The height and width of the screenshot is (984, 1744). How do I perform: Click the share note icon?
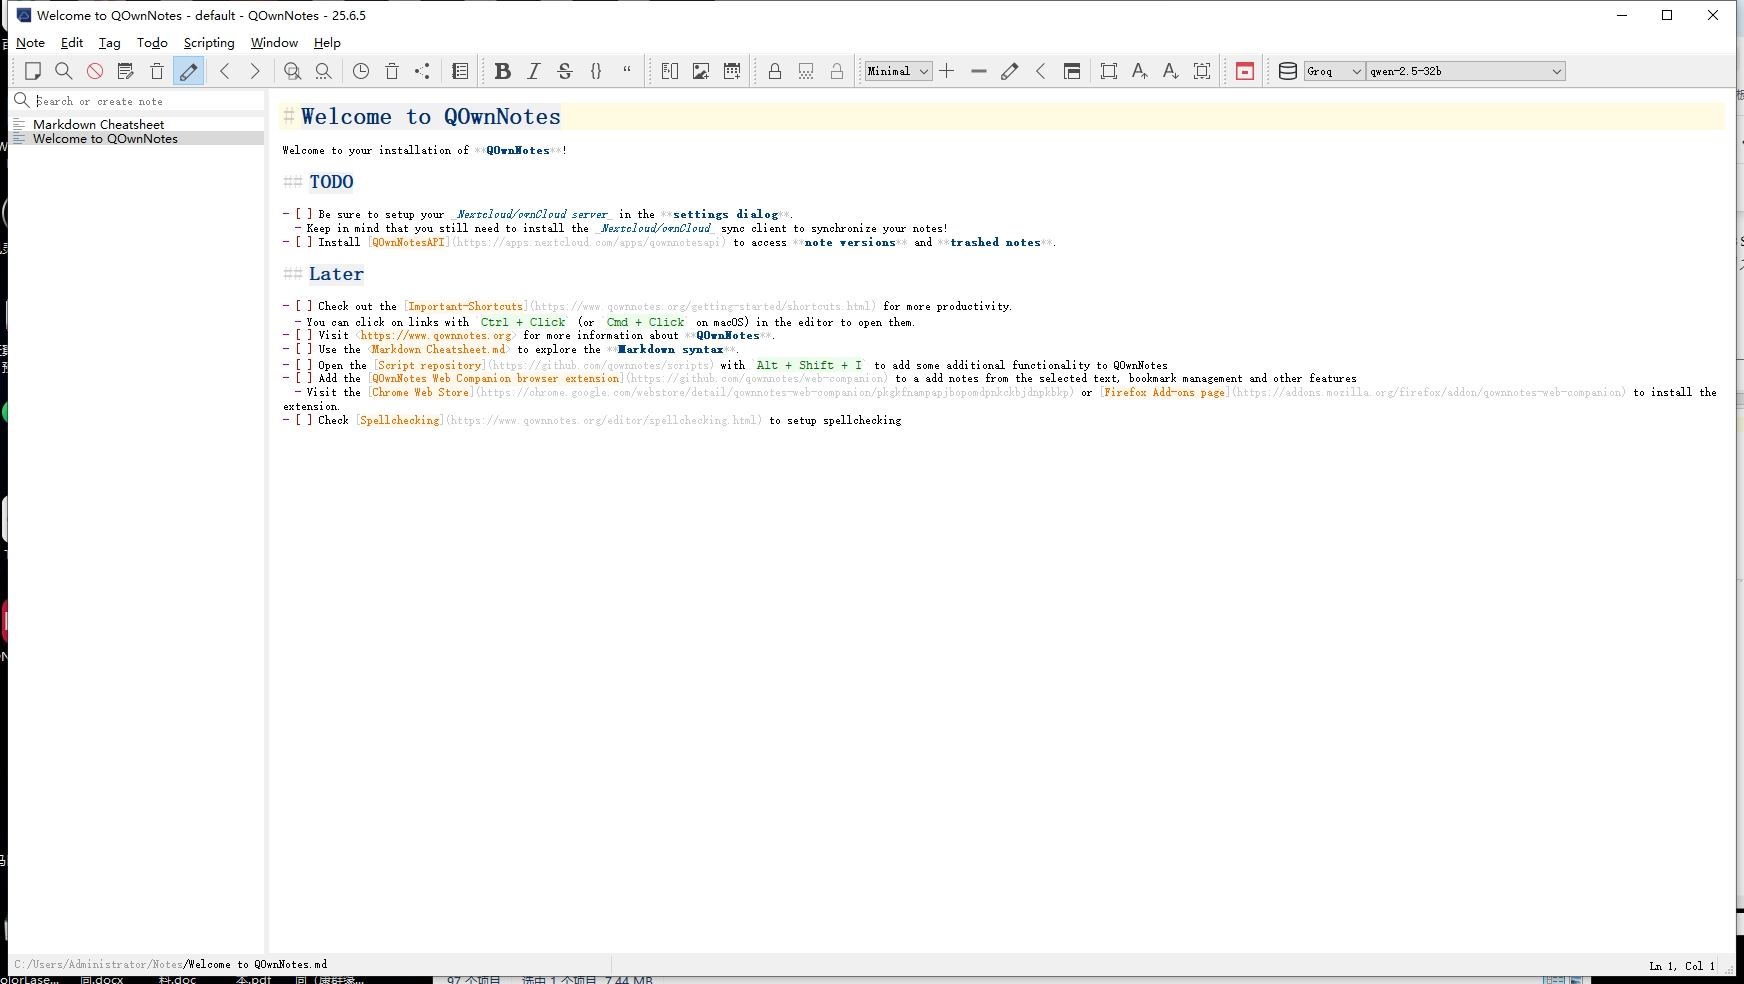[x=423, y=71]
